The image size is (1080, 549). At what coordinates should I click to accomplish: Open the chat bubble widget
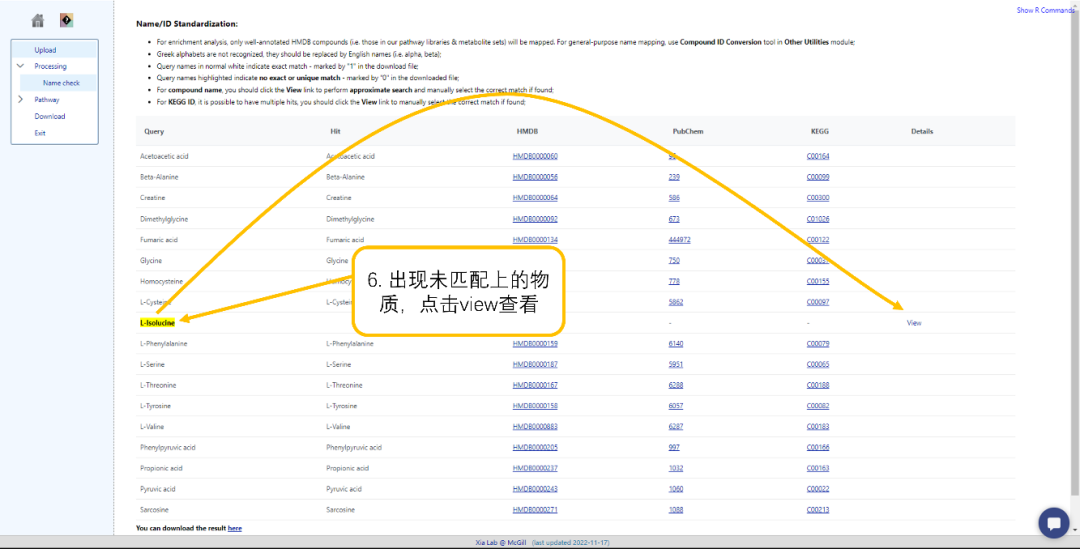1053,523
